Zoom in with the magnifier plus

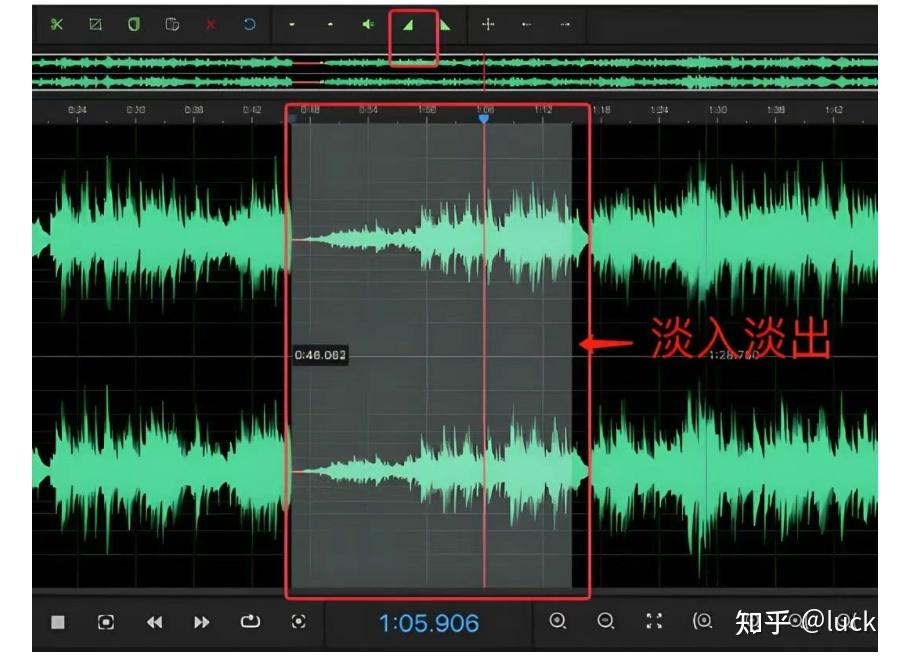[557, 621]
